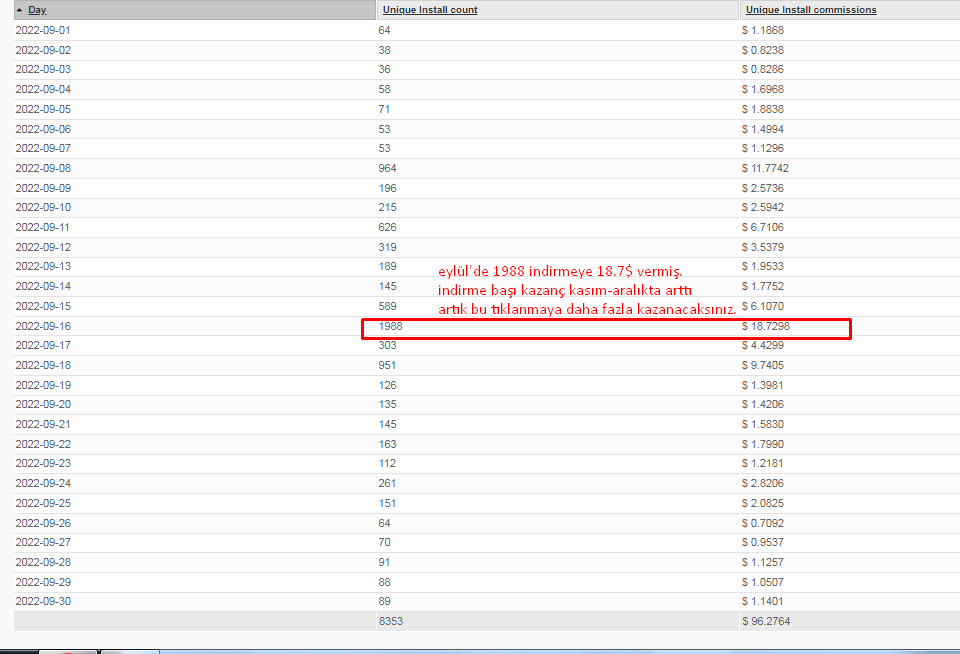Toggle the ascending sort arrow beside Day

tap(20, 10)
